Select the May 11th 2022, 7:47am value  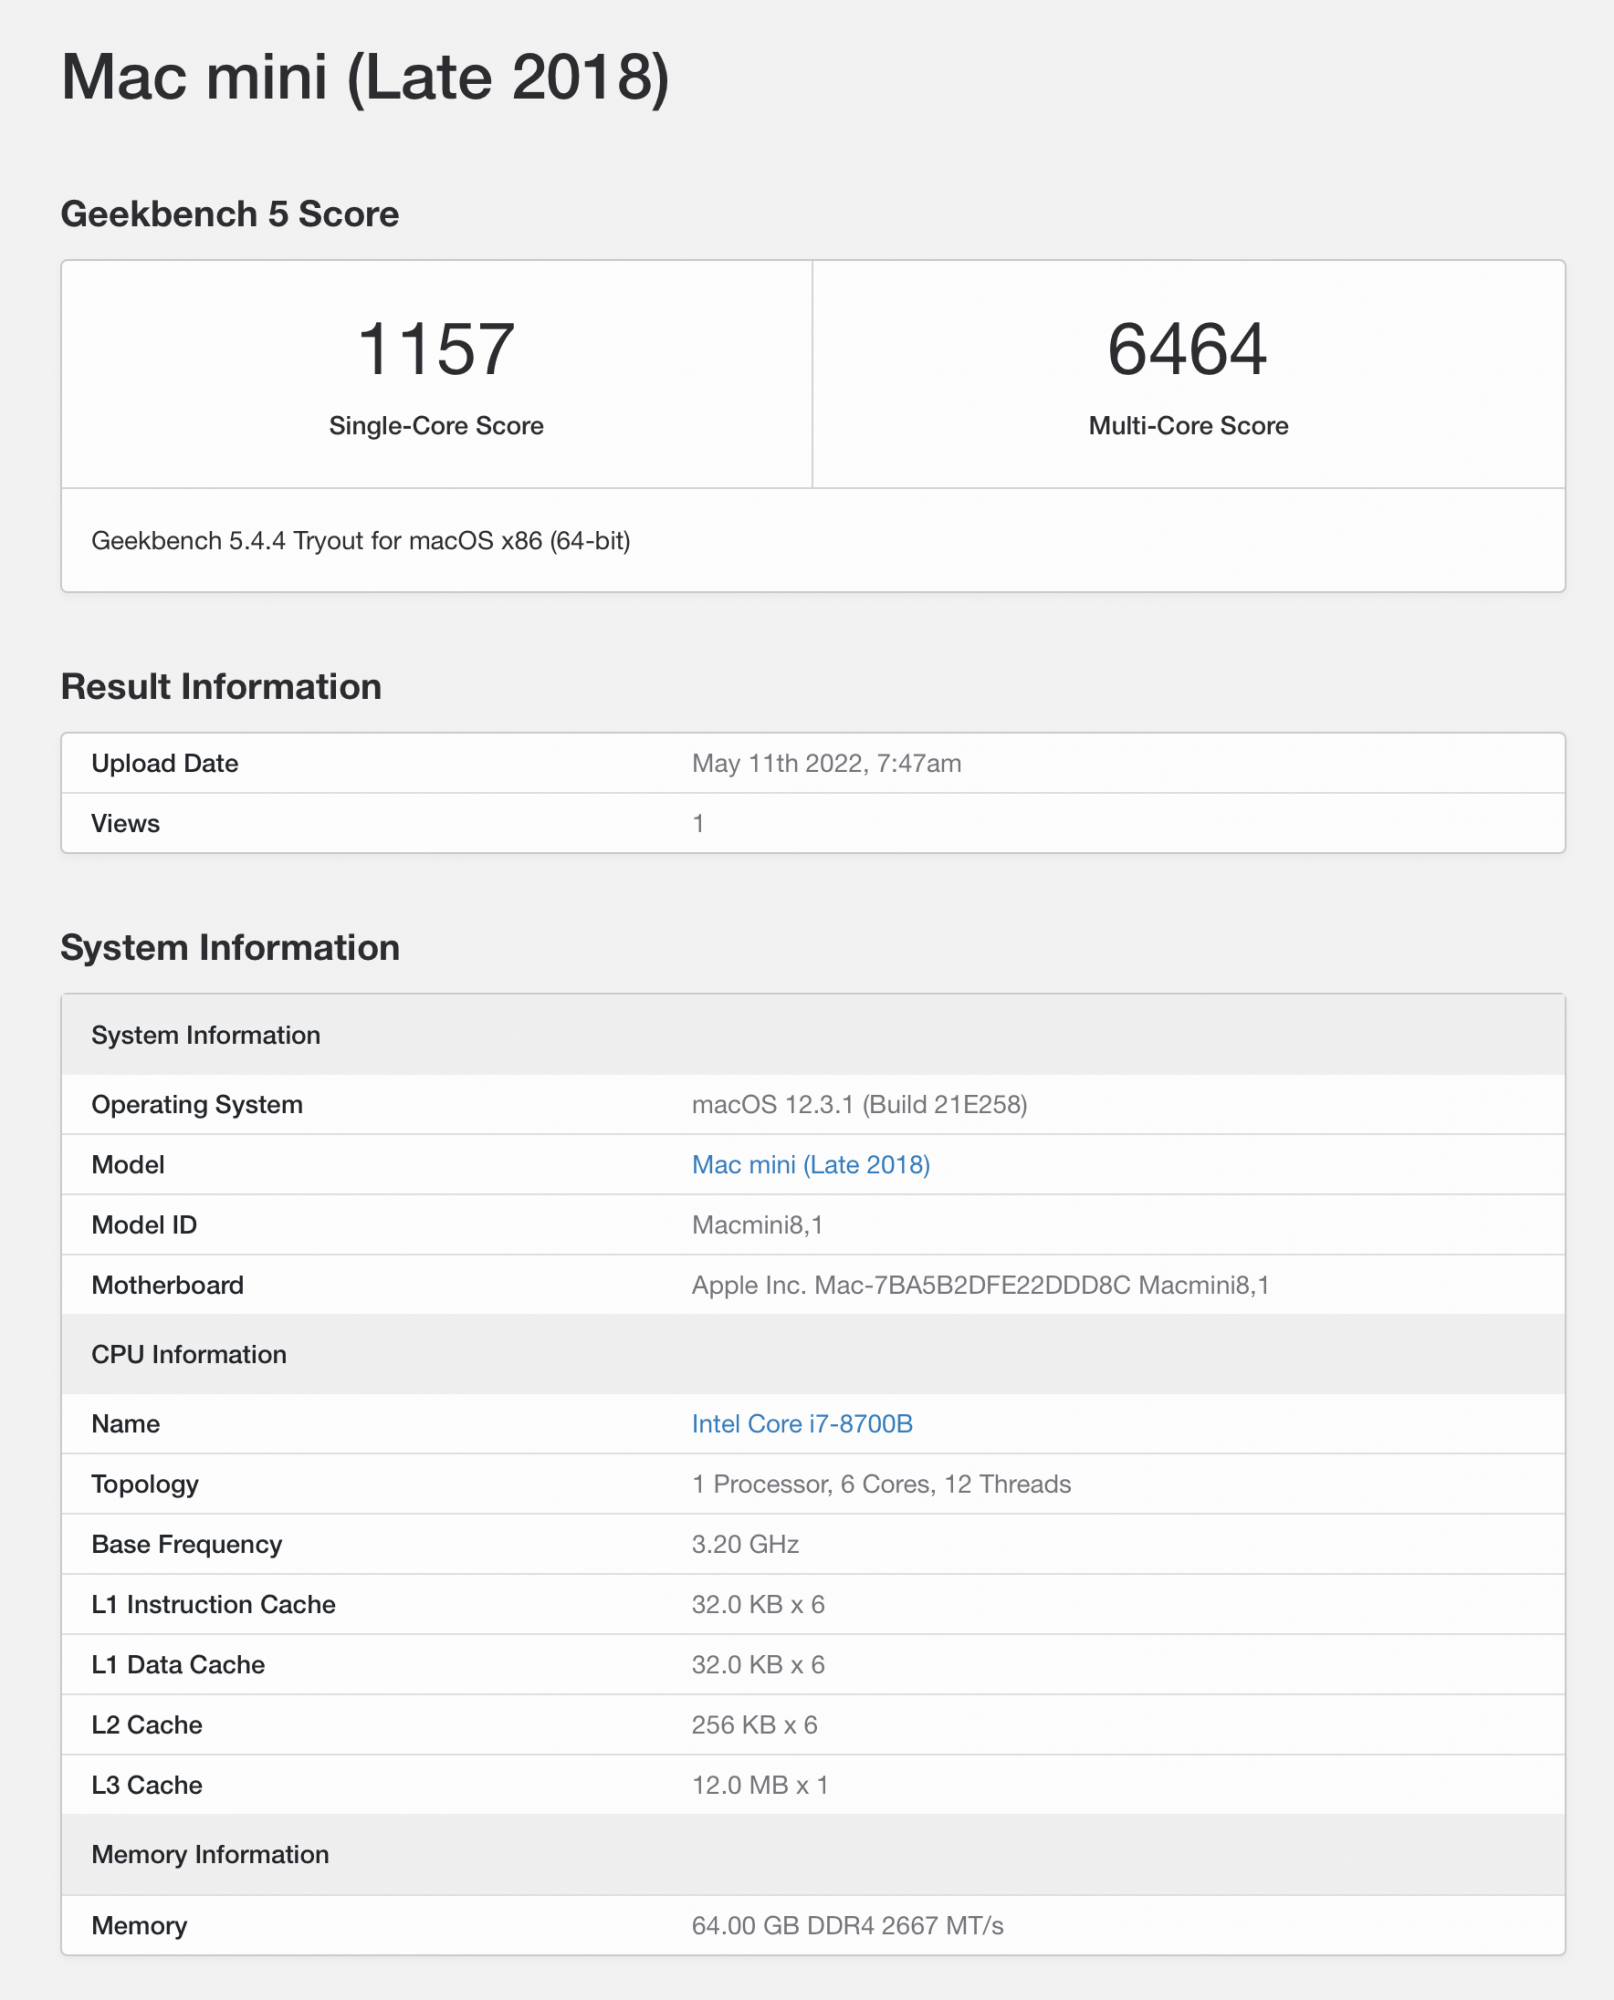point(827,763)
